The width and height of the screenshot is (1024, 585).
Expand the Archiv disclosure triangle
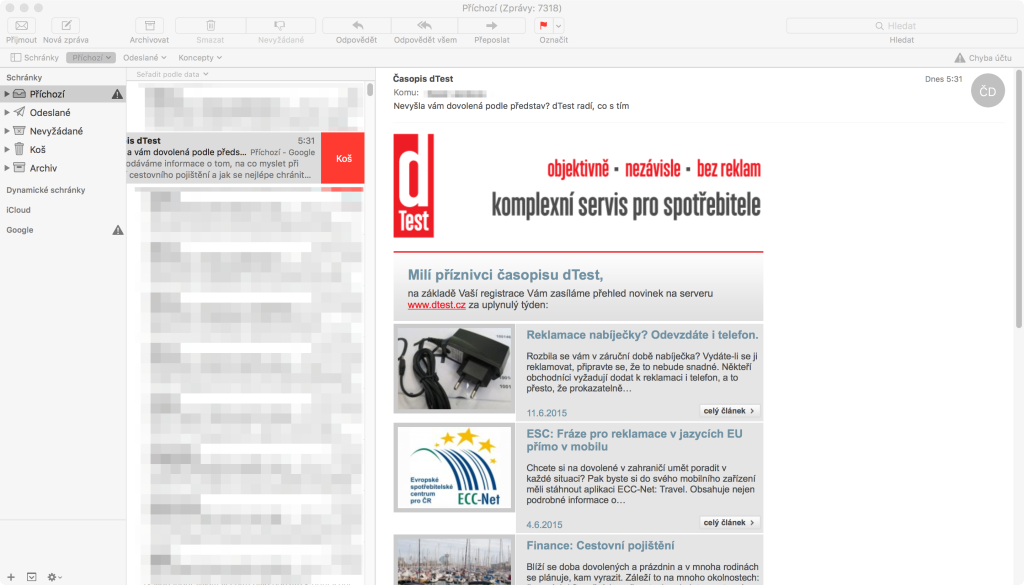7,168
